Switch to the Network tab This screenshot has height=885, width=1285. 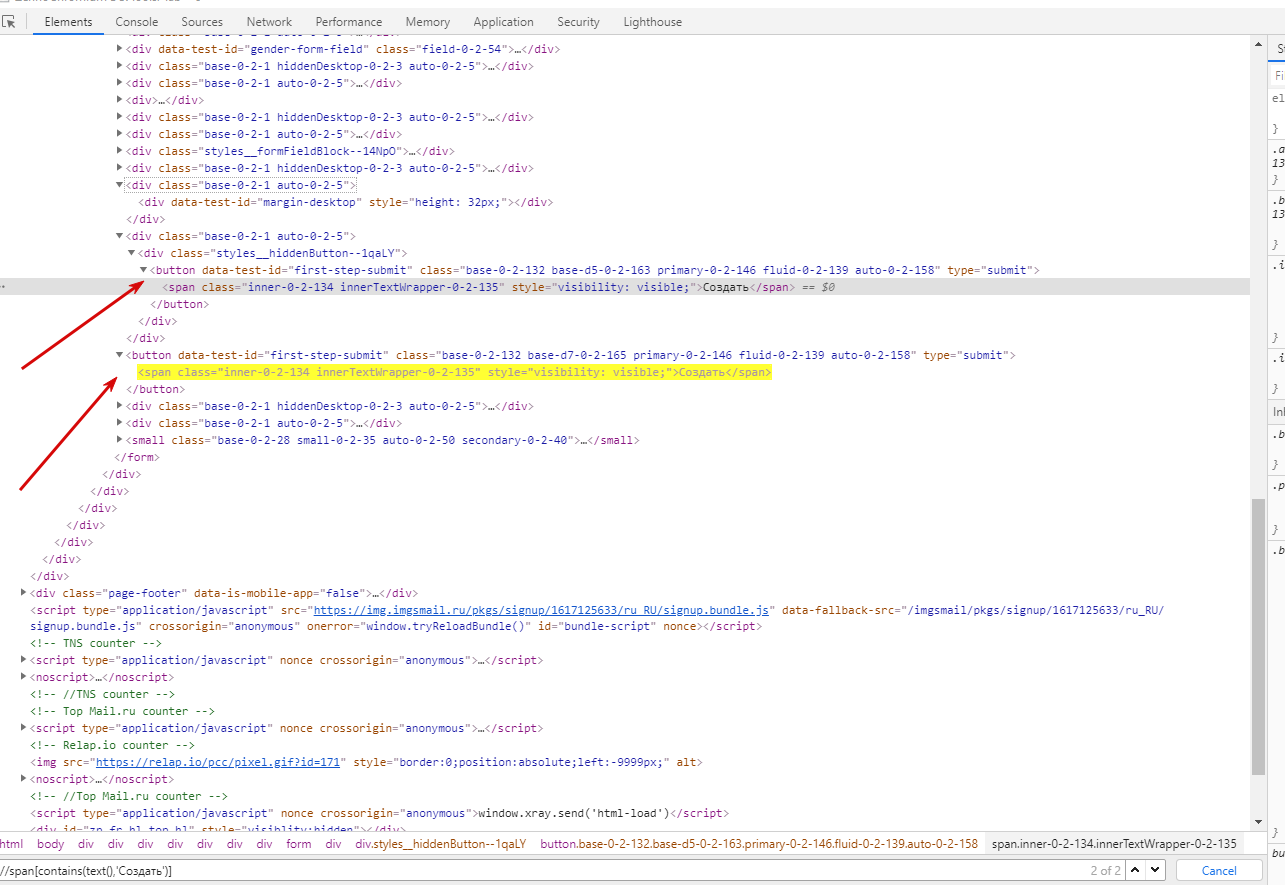pos(269,21)
